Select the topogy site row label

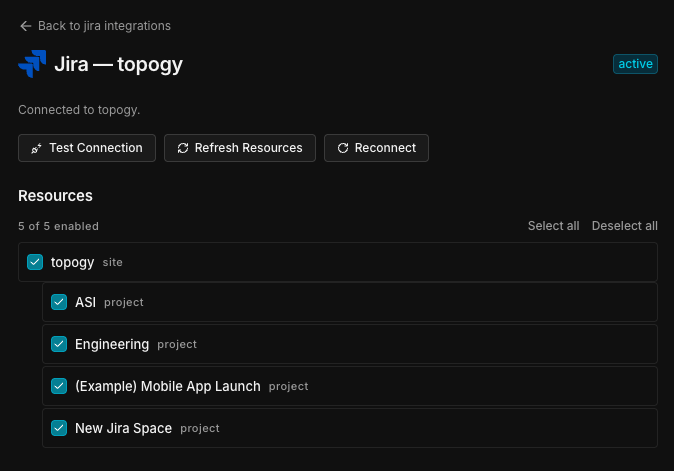(72, 263)
